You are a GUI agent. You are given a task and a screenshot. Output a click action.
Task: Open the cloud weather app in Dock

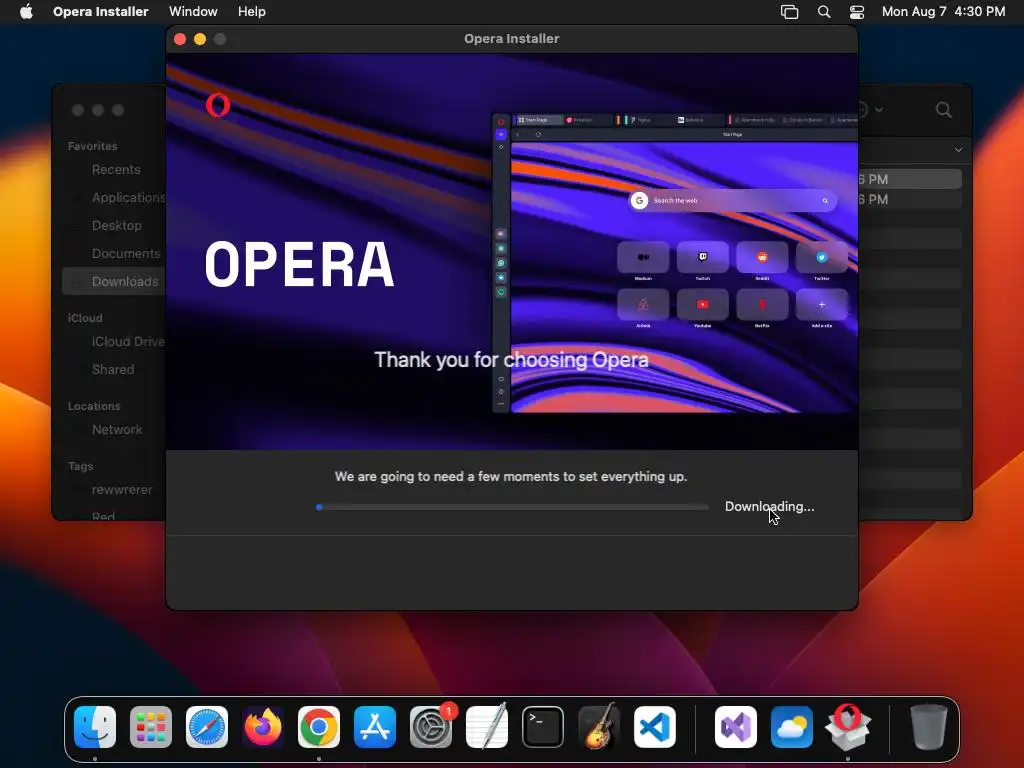pyautogui.click(x=792, y=727)
